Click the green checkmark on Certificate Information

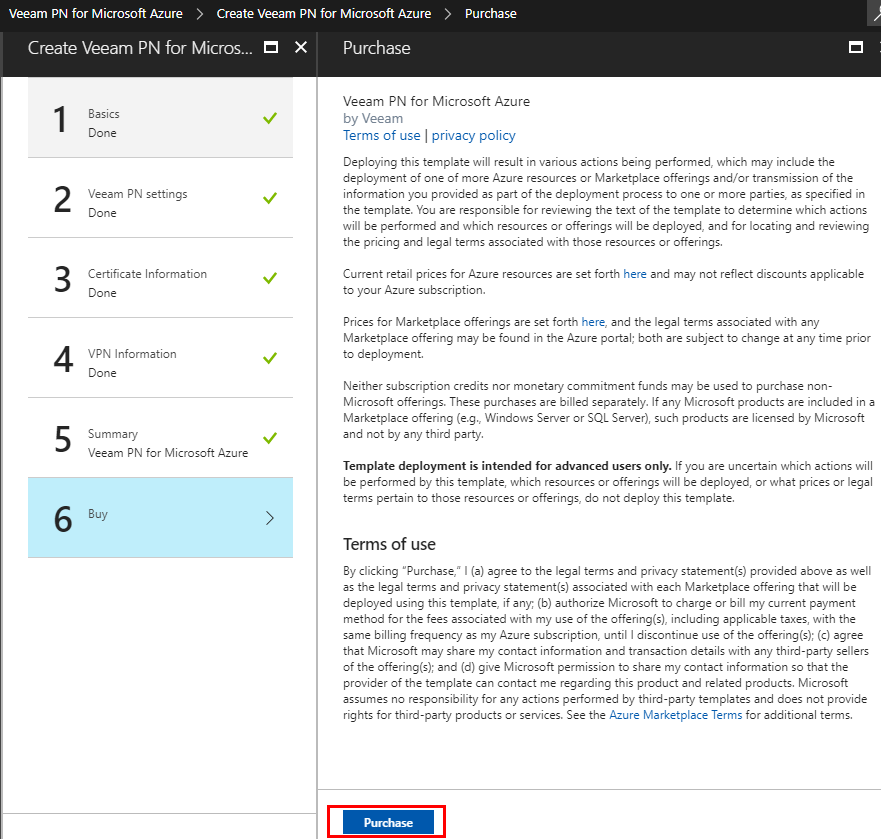270,278
